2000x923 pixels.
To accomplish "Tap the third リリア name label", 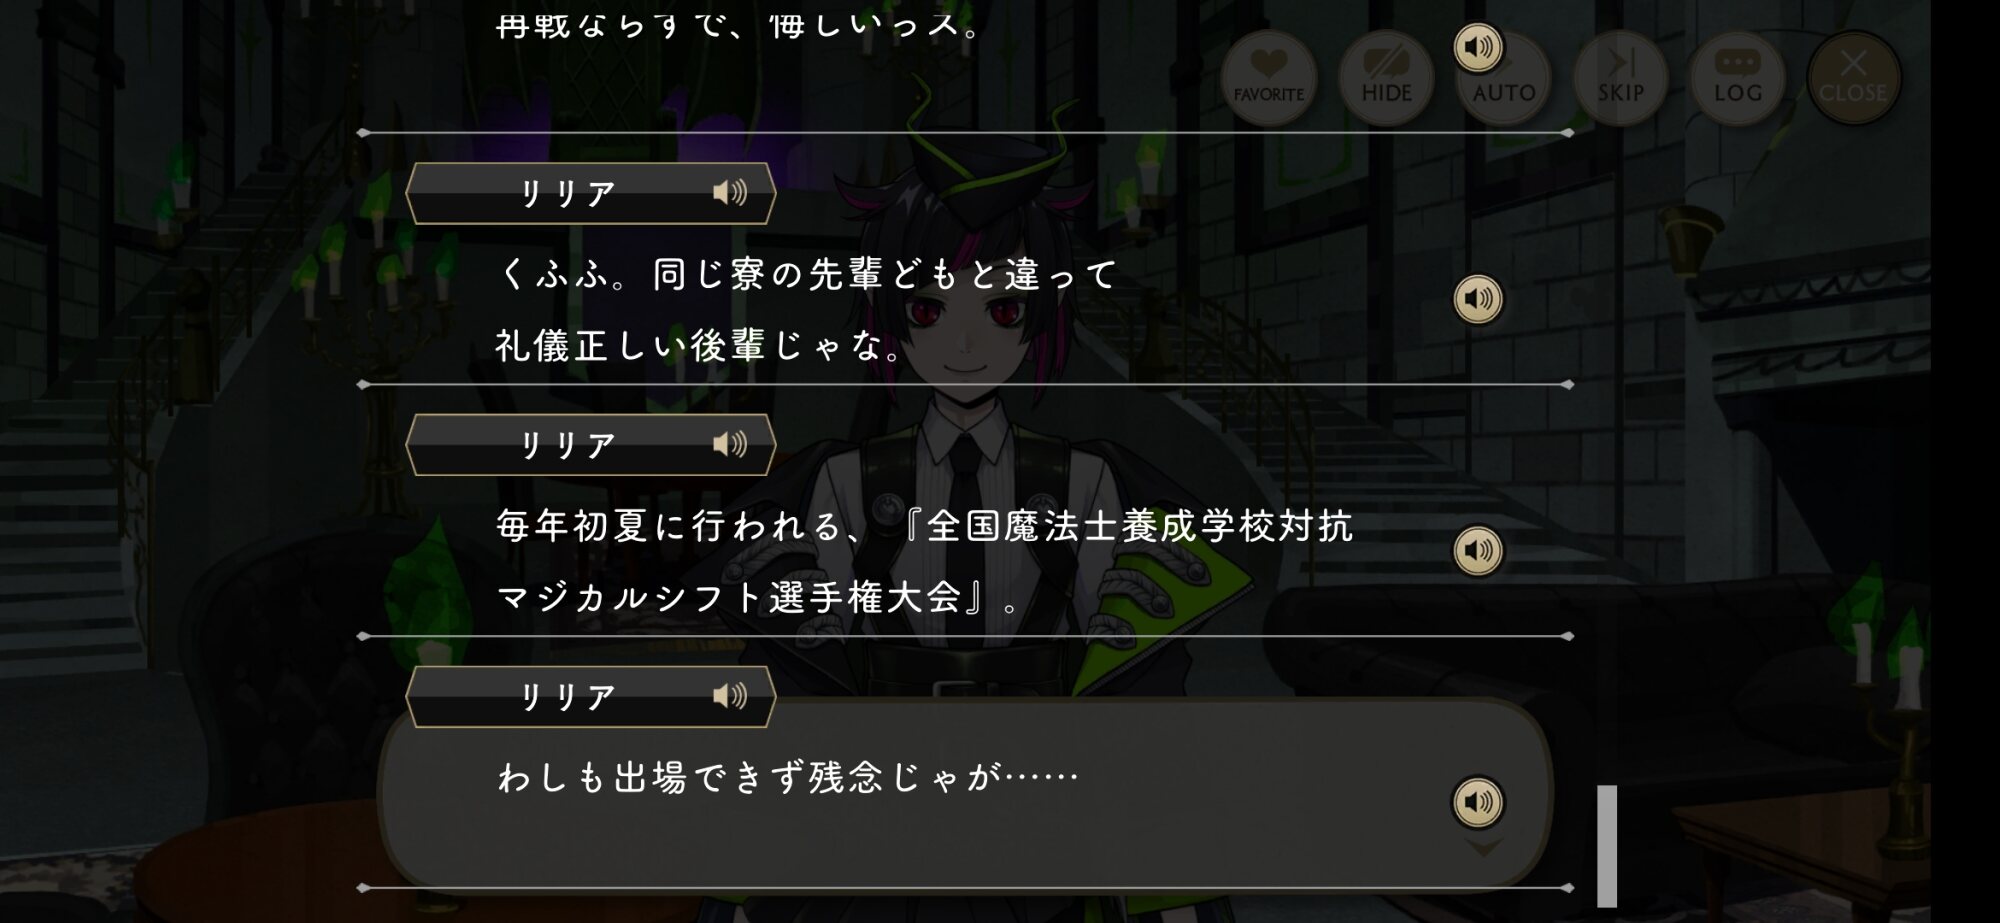I will [567, 696].
